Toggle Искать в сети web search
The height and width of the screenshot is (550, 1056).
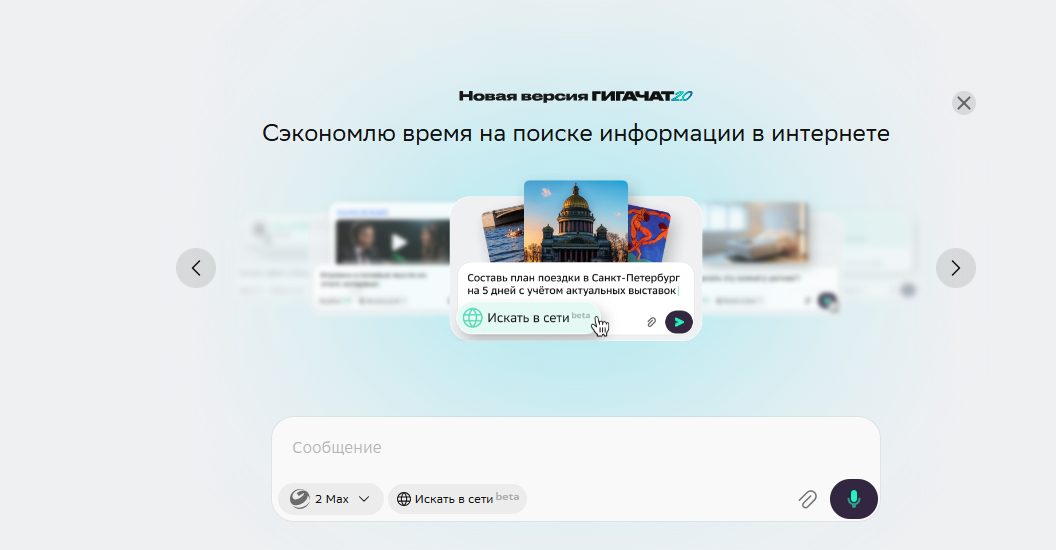(457, 499)
